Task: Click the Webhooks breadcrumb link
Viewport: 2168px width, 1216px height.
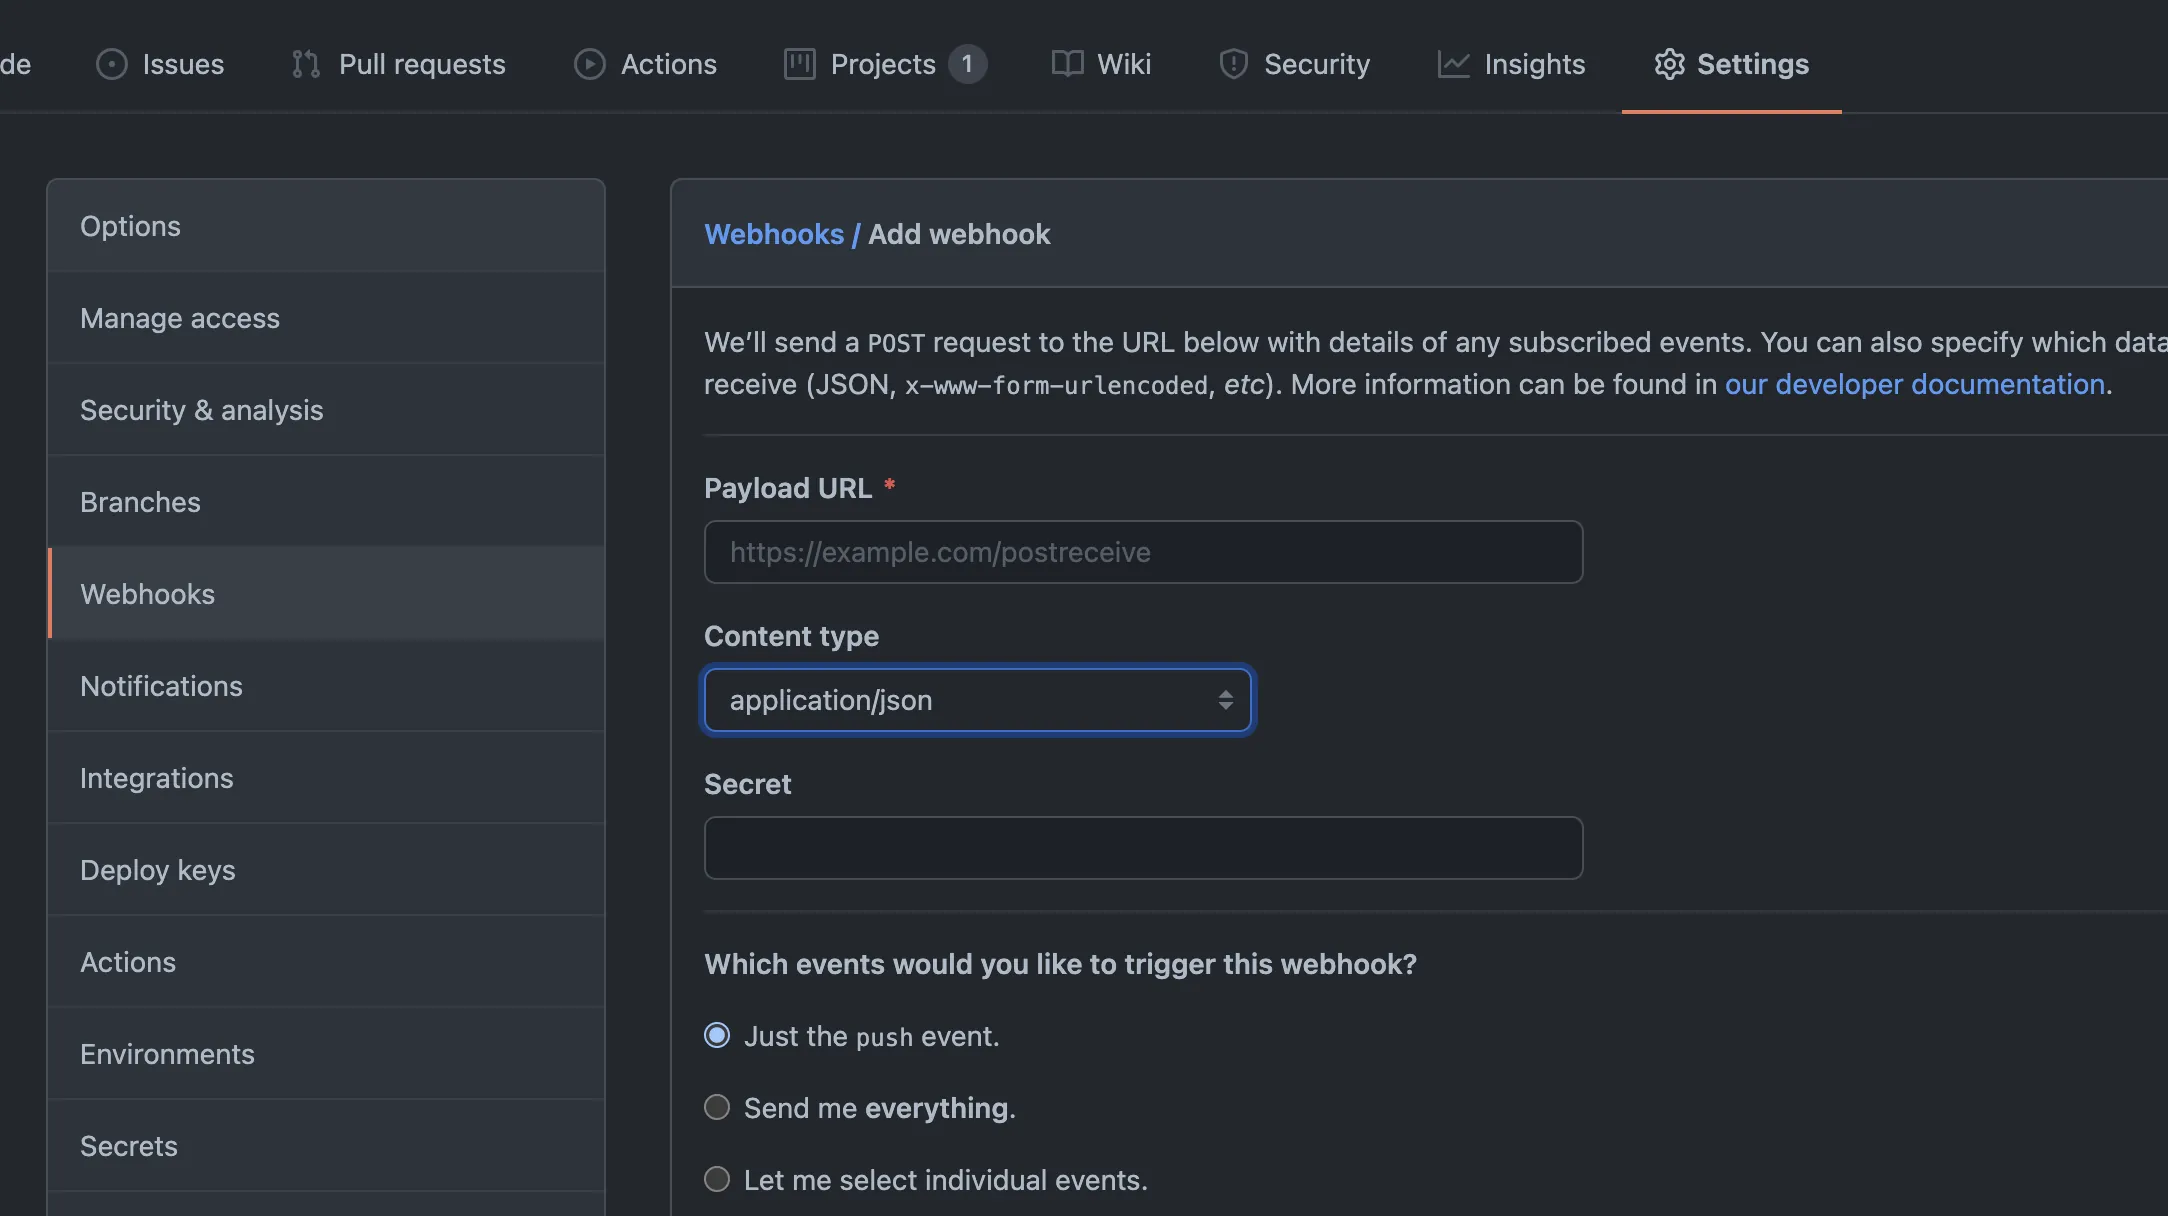Action: [x=774, y=234]
